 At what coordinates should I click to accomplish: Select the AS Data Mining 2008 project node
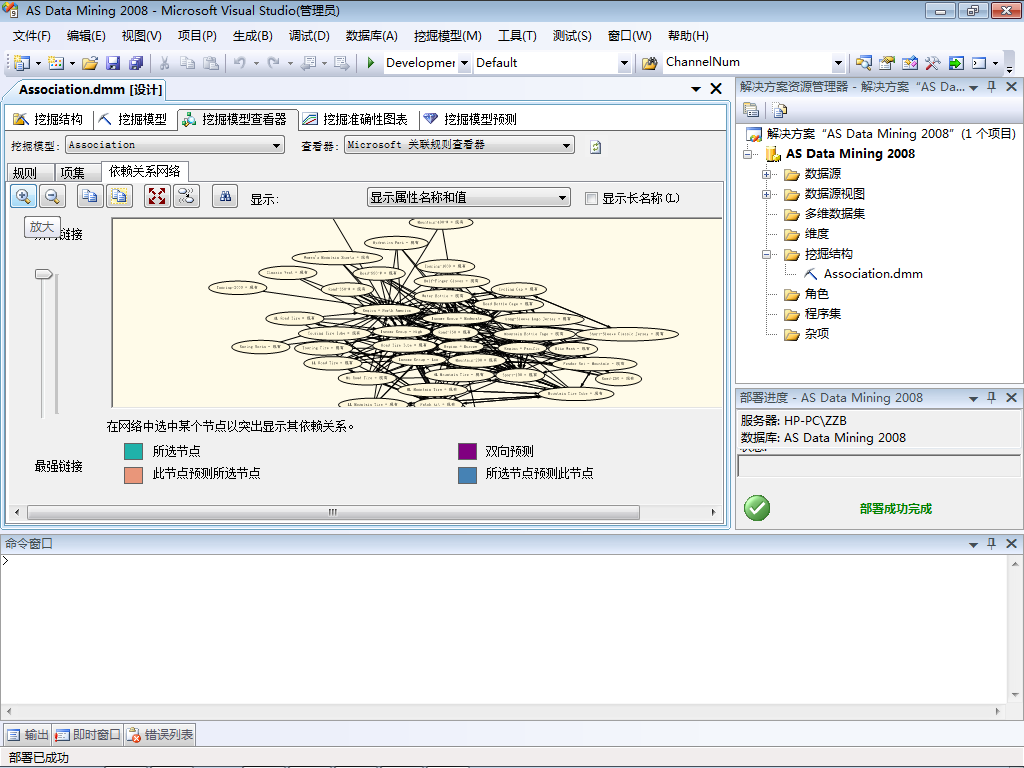coord(850,154)
